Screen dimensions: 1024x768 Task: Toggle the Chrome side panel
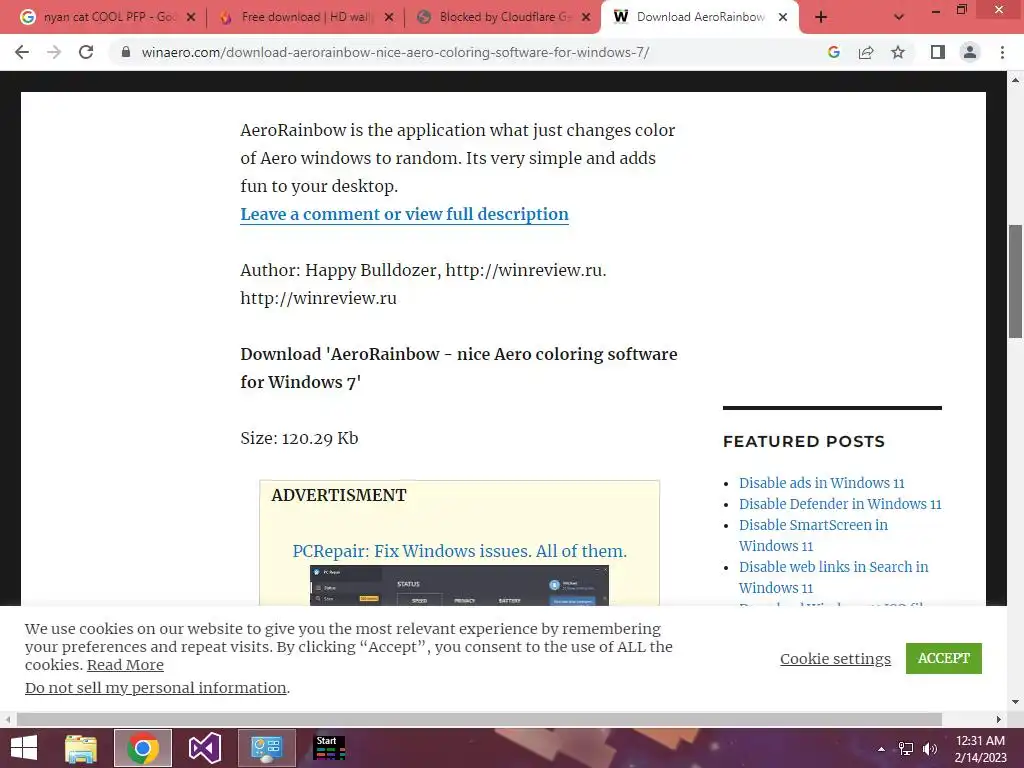(938, 52)
